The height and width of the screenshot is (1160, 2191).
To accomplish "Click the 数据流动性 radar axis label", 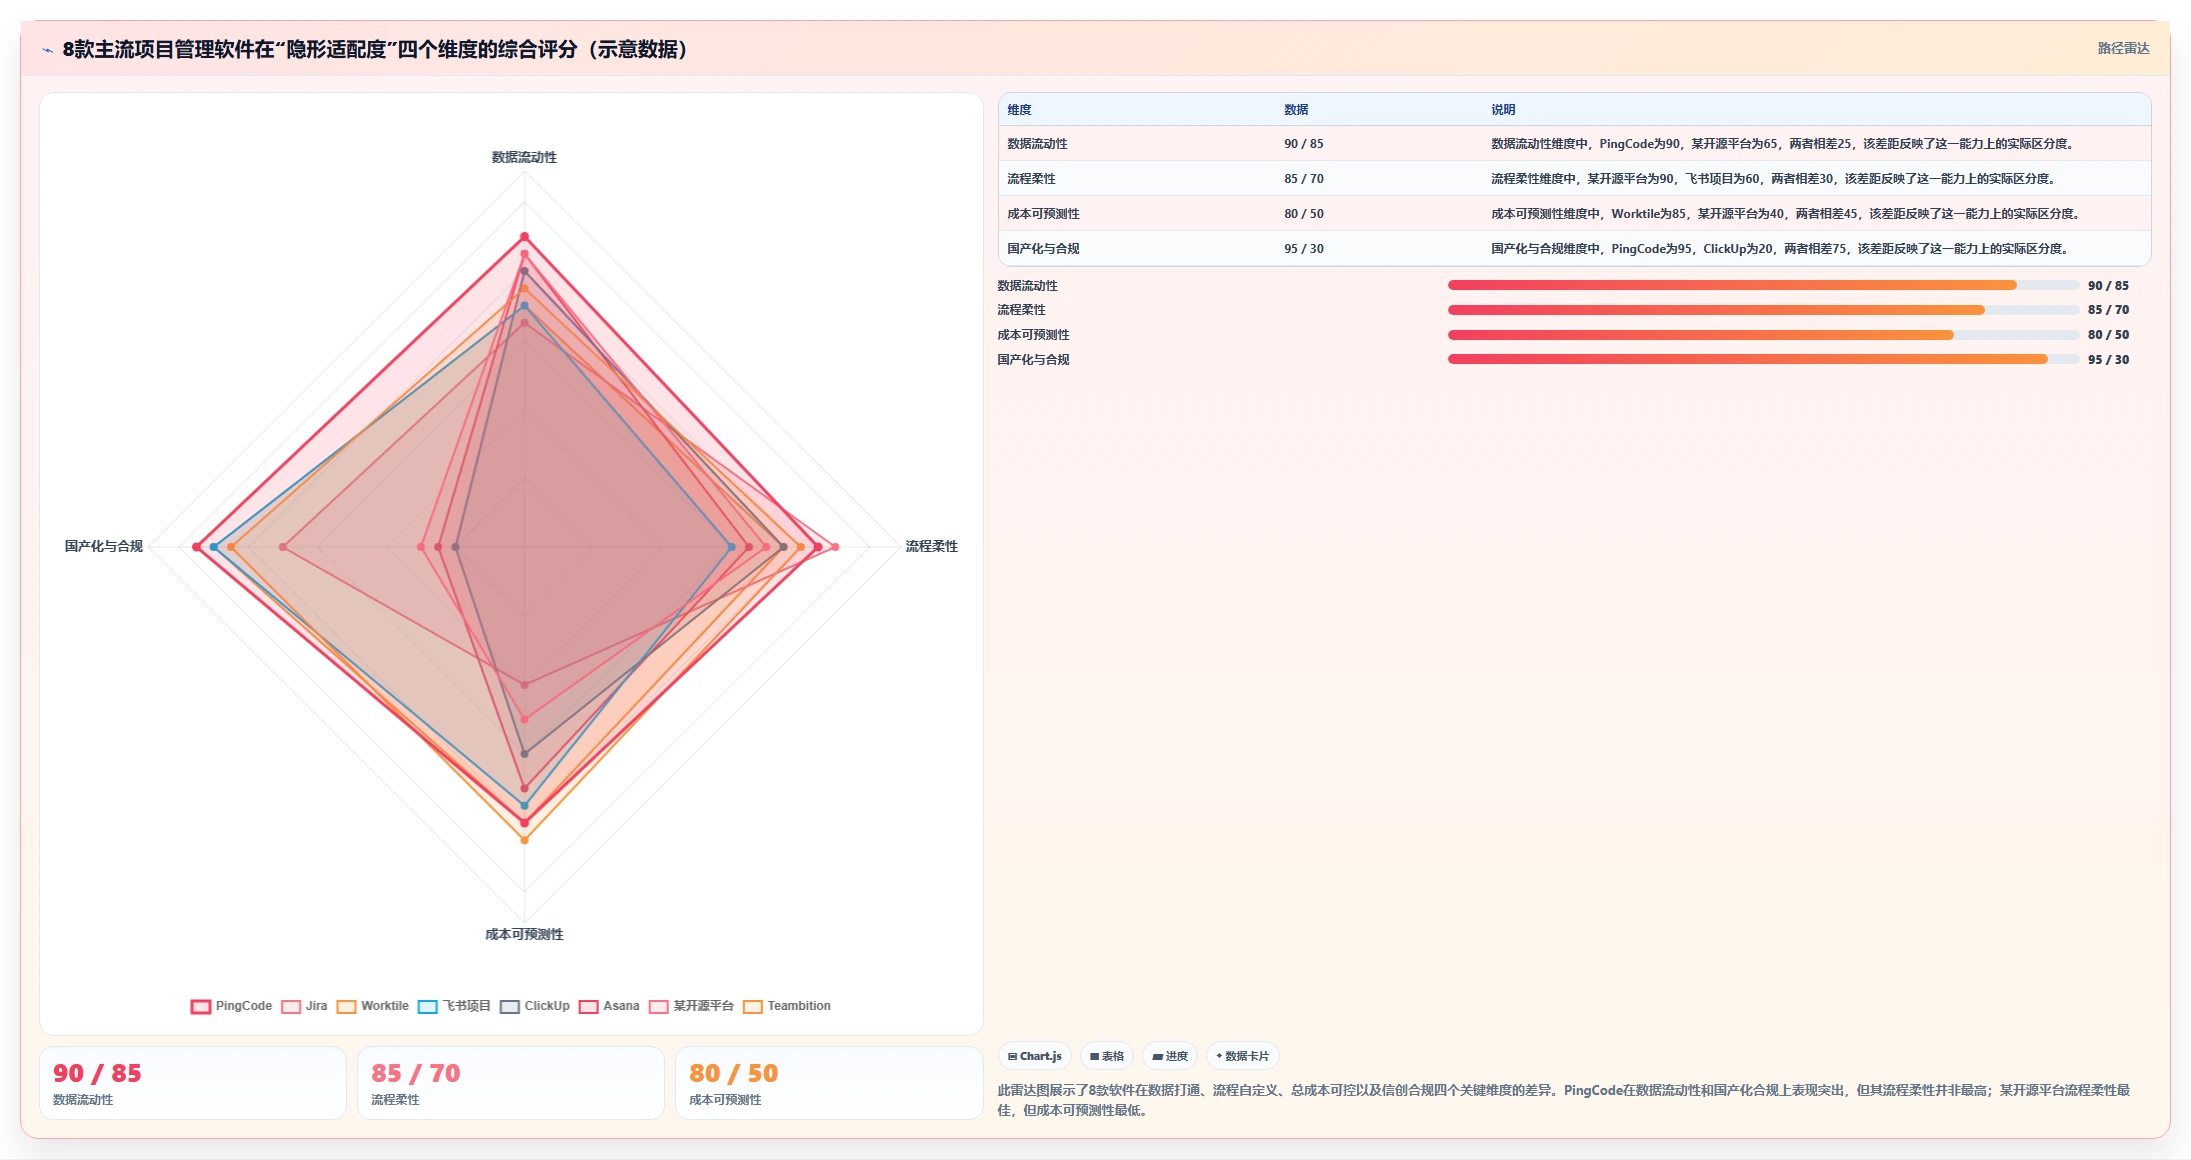I will pyautogui.click(x=524, y=157).
